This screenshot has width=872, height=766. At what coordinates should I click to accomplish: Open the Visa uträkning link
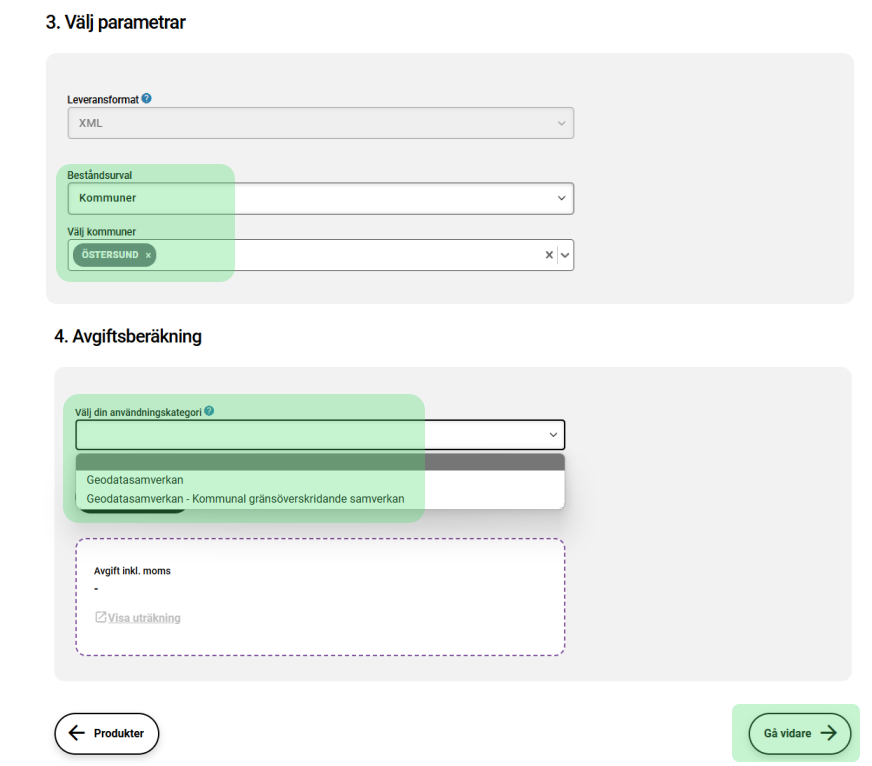pyautogui.click(x=144, y=618)
